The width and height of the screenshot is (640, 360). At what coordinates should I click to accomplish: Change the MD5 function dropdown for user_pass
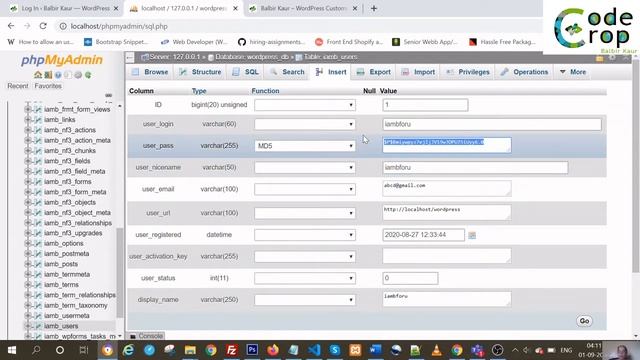pos(305,146)
